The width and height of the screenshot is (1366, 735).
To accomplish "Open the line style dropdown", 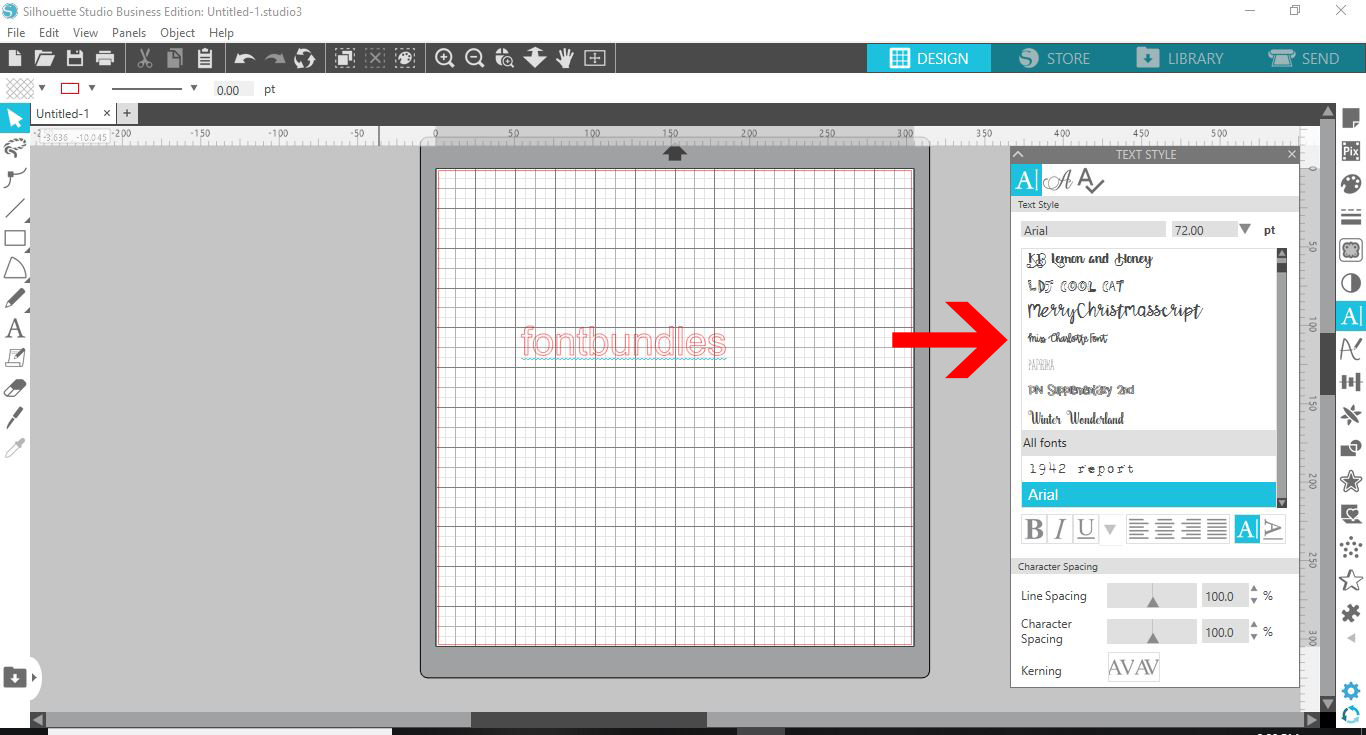I will click(193, 88).
